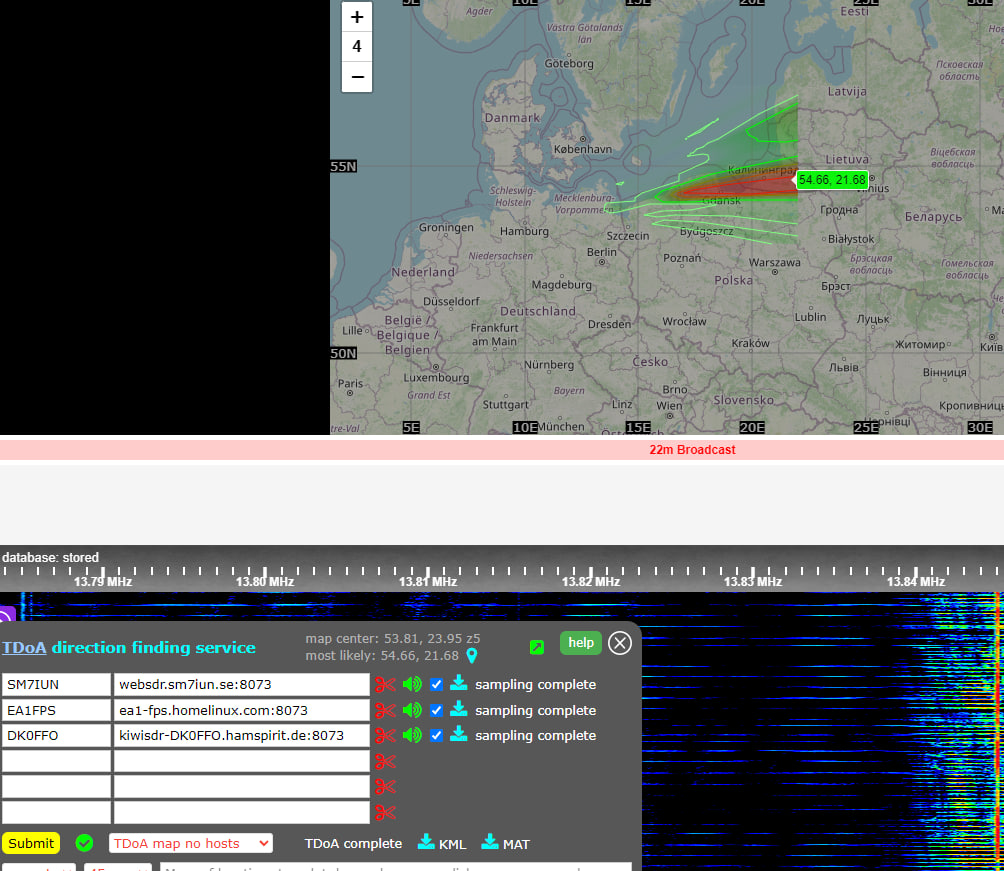Uncheck the SM7IUN host checkbox
This screenshot has height=871, width=1004.
click(436, 685)
